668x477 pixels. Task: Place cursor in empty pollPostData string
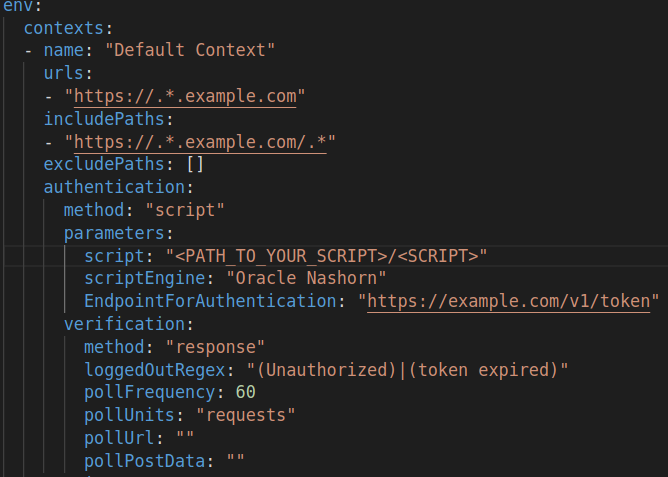235,461
